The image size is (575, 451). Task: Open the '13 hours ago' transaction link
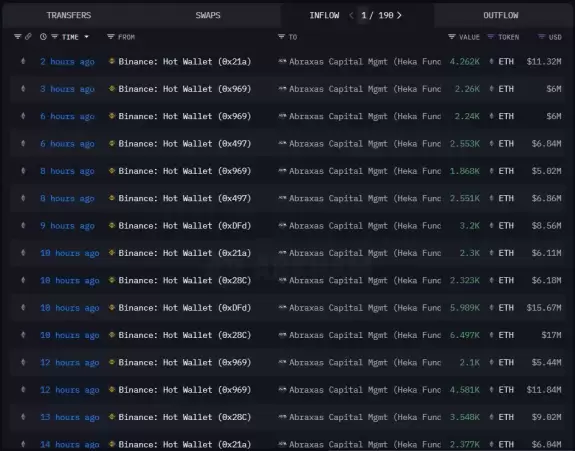point(70,417)
